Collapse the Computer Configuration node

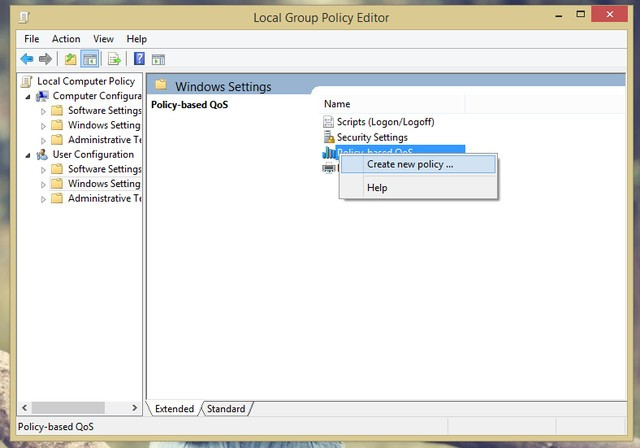(x=28, y=97)
